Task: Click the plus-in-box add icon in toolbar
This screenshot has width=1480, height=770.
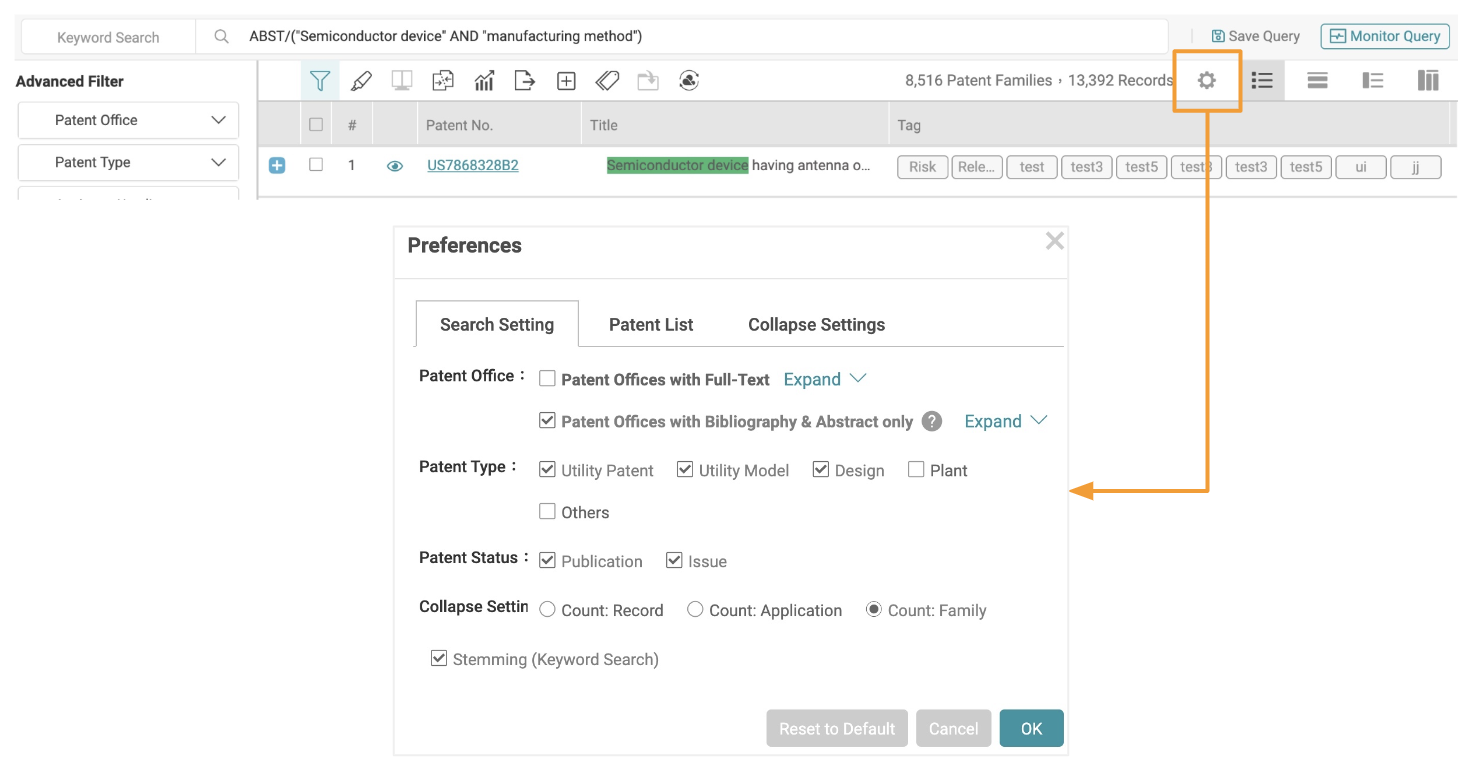Action: click(566, 81)
